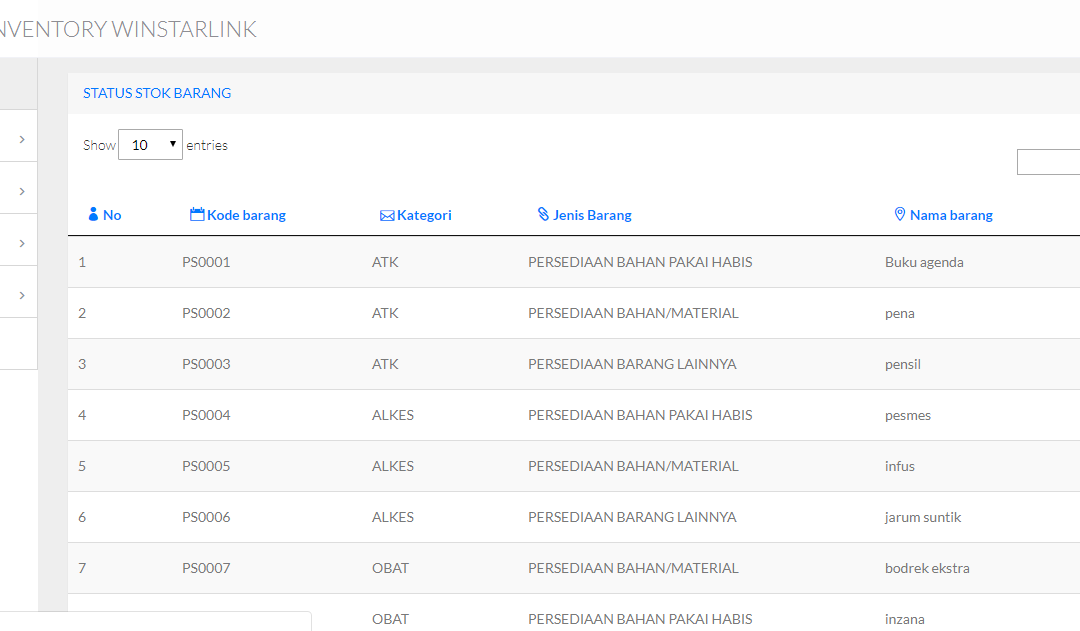Click row number 7 in No column
1080x631 pixels.
click(x=82, y=568)
